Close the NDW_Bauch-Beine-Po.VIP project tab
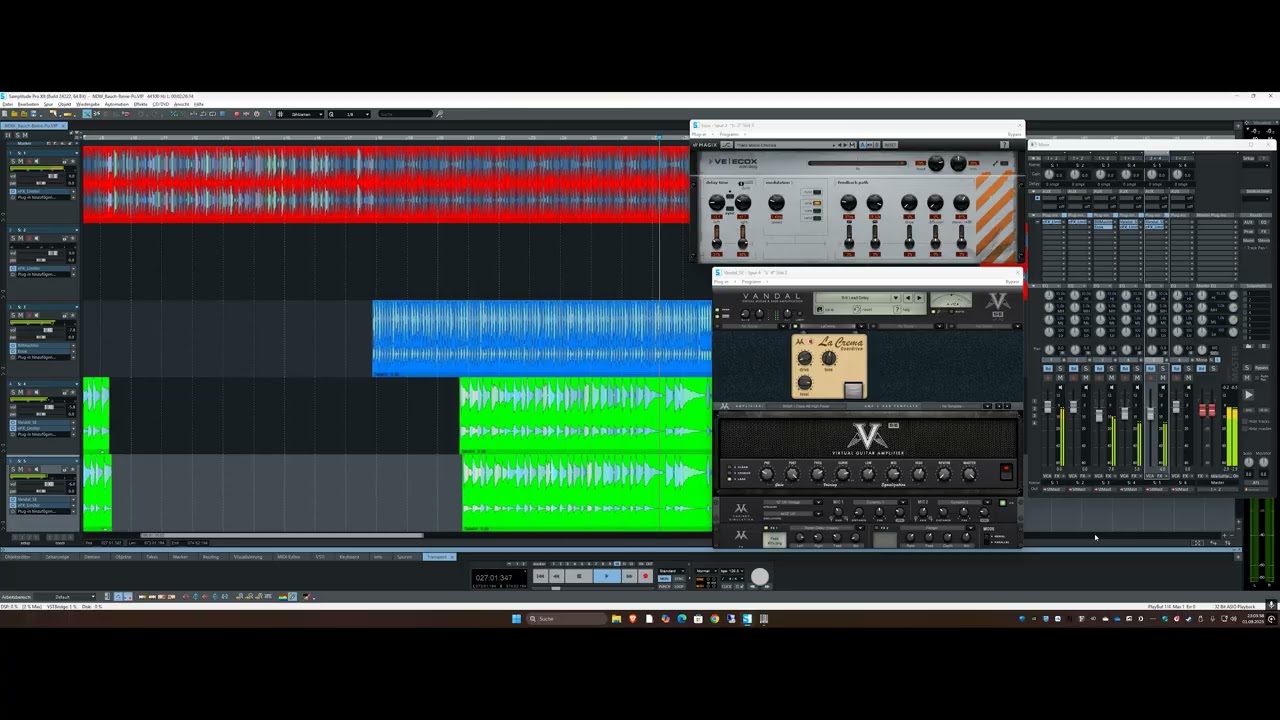The image size is (1280, 720). 63,126
